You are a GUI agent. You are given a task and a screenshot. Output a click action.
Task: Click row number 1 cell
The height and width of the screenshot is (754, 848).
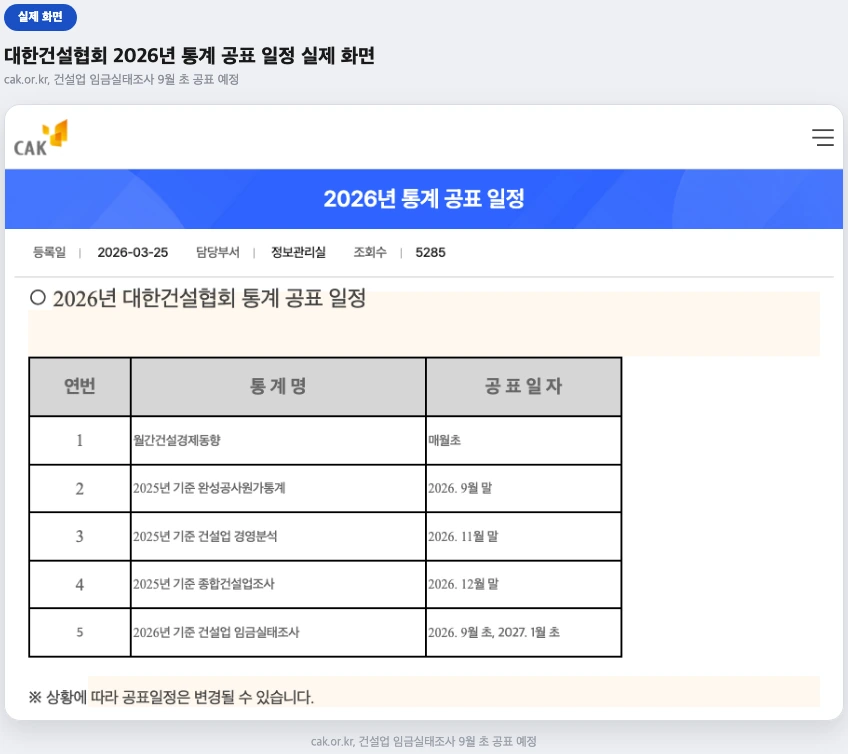80,440
